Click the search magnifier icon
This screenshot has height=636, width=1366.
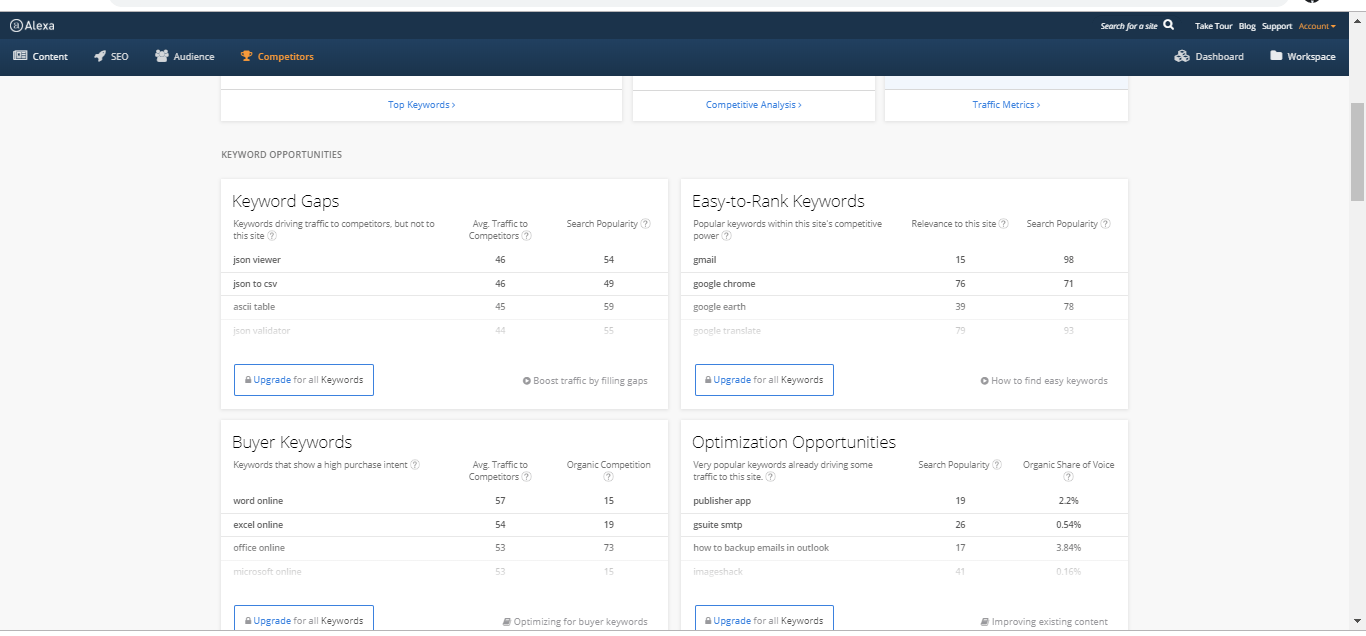click(1169, 25)
